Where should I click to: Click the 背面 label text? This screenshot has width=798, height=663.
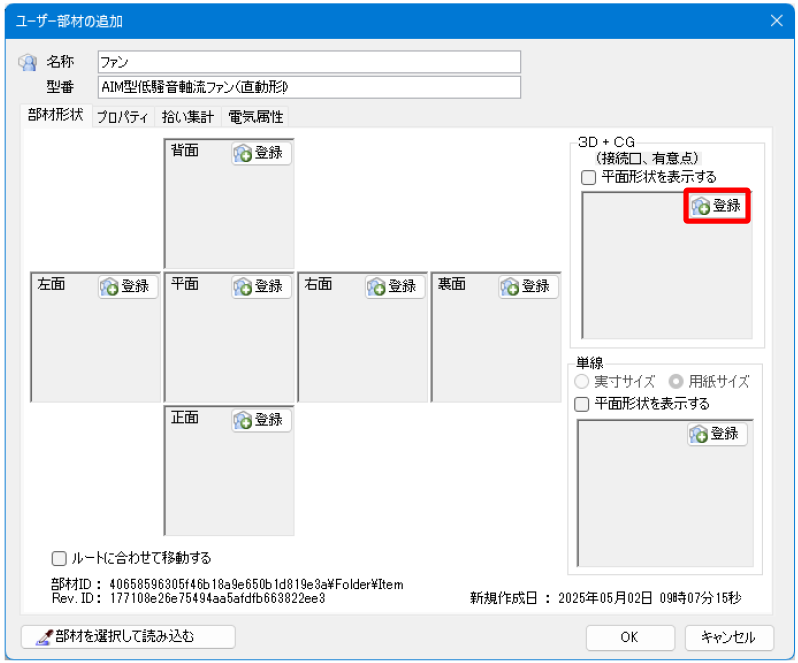185,151
